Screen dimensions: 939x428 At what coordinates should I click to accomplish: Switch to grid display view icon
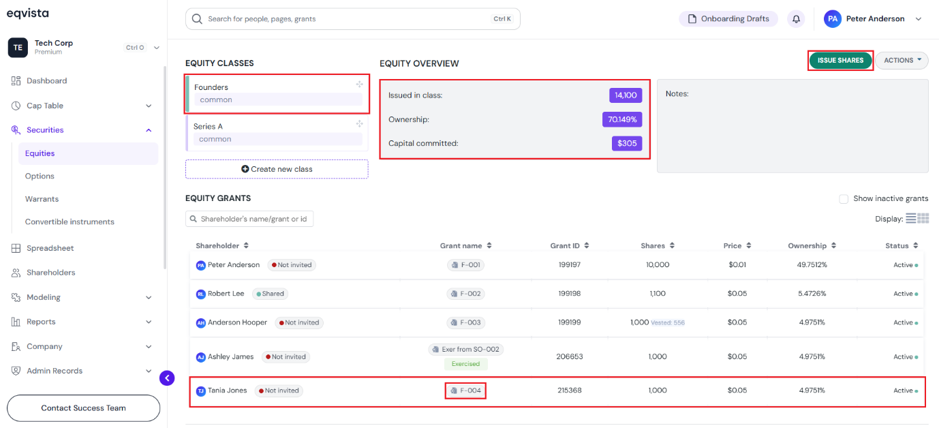click(923, 218)
